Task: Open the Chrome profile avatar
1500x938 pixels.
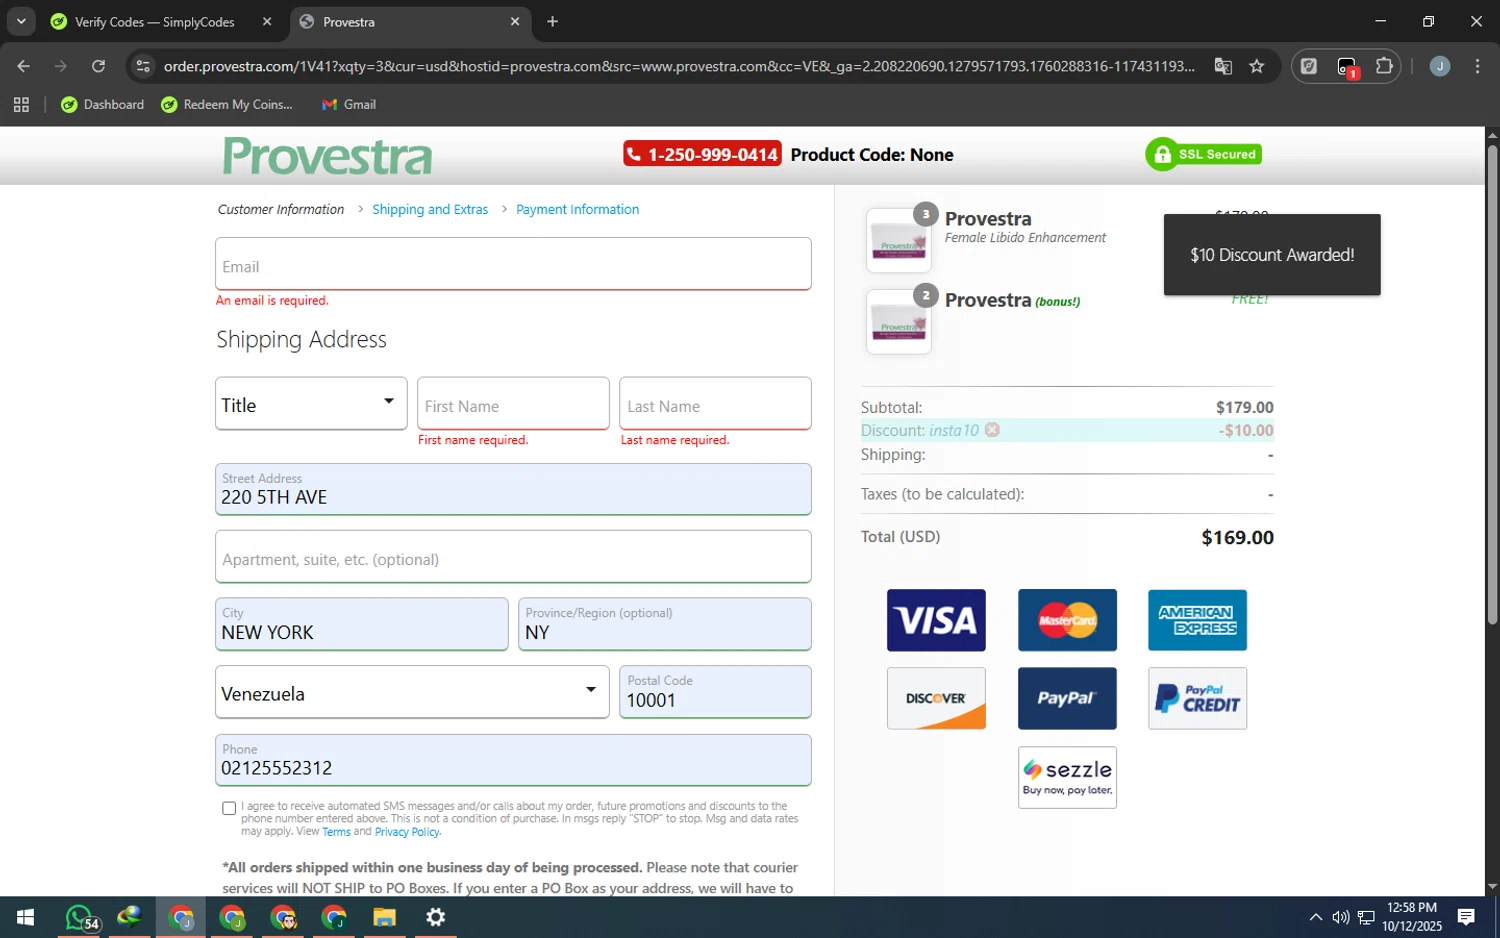Action: (1440, 66)
